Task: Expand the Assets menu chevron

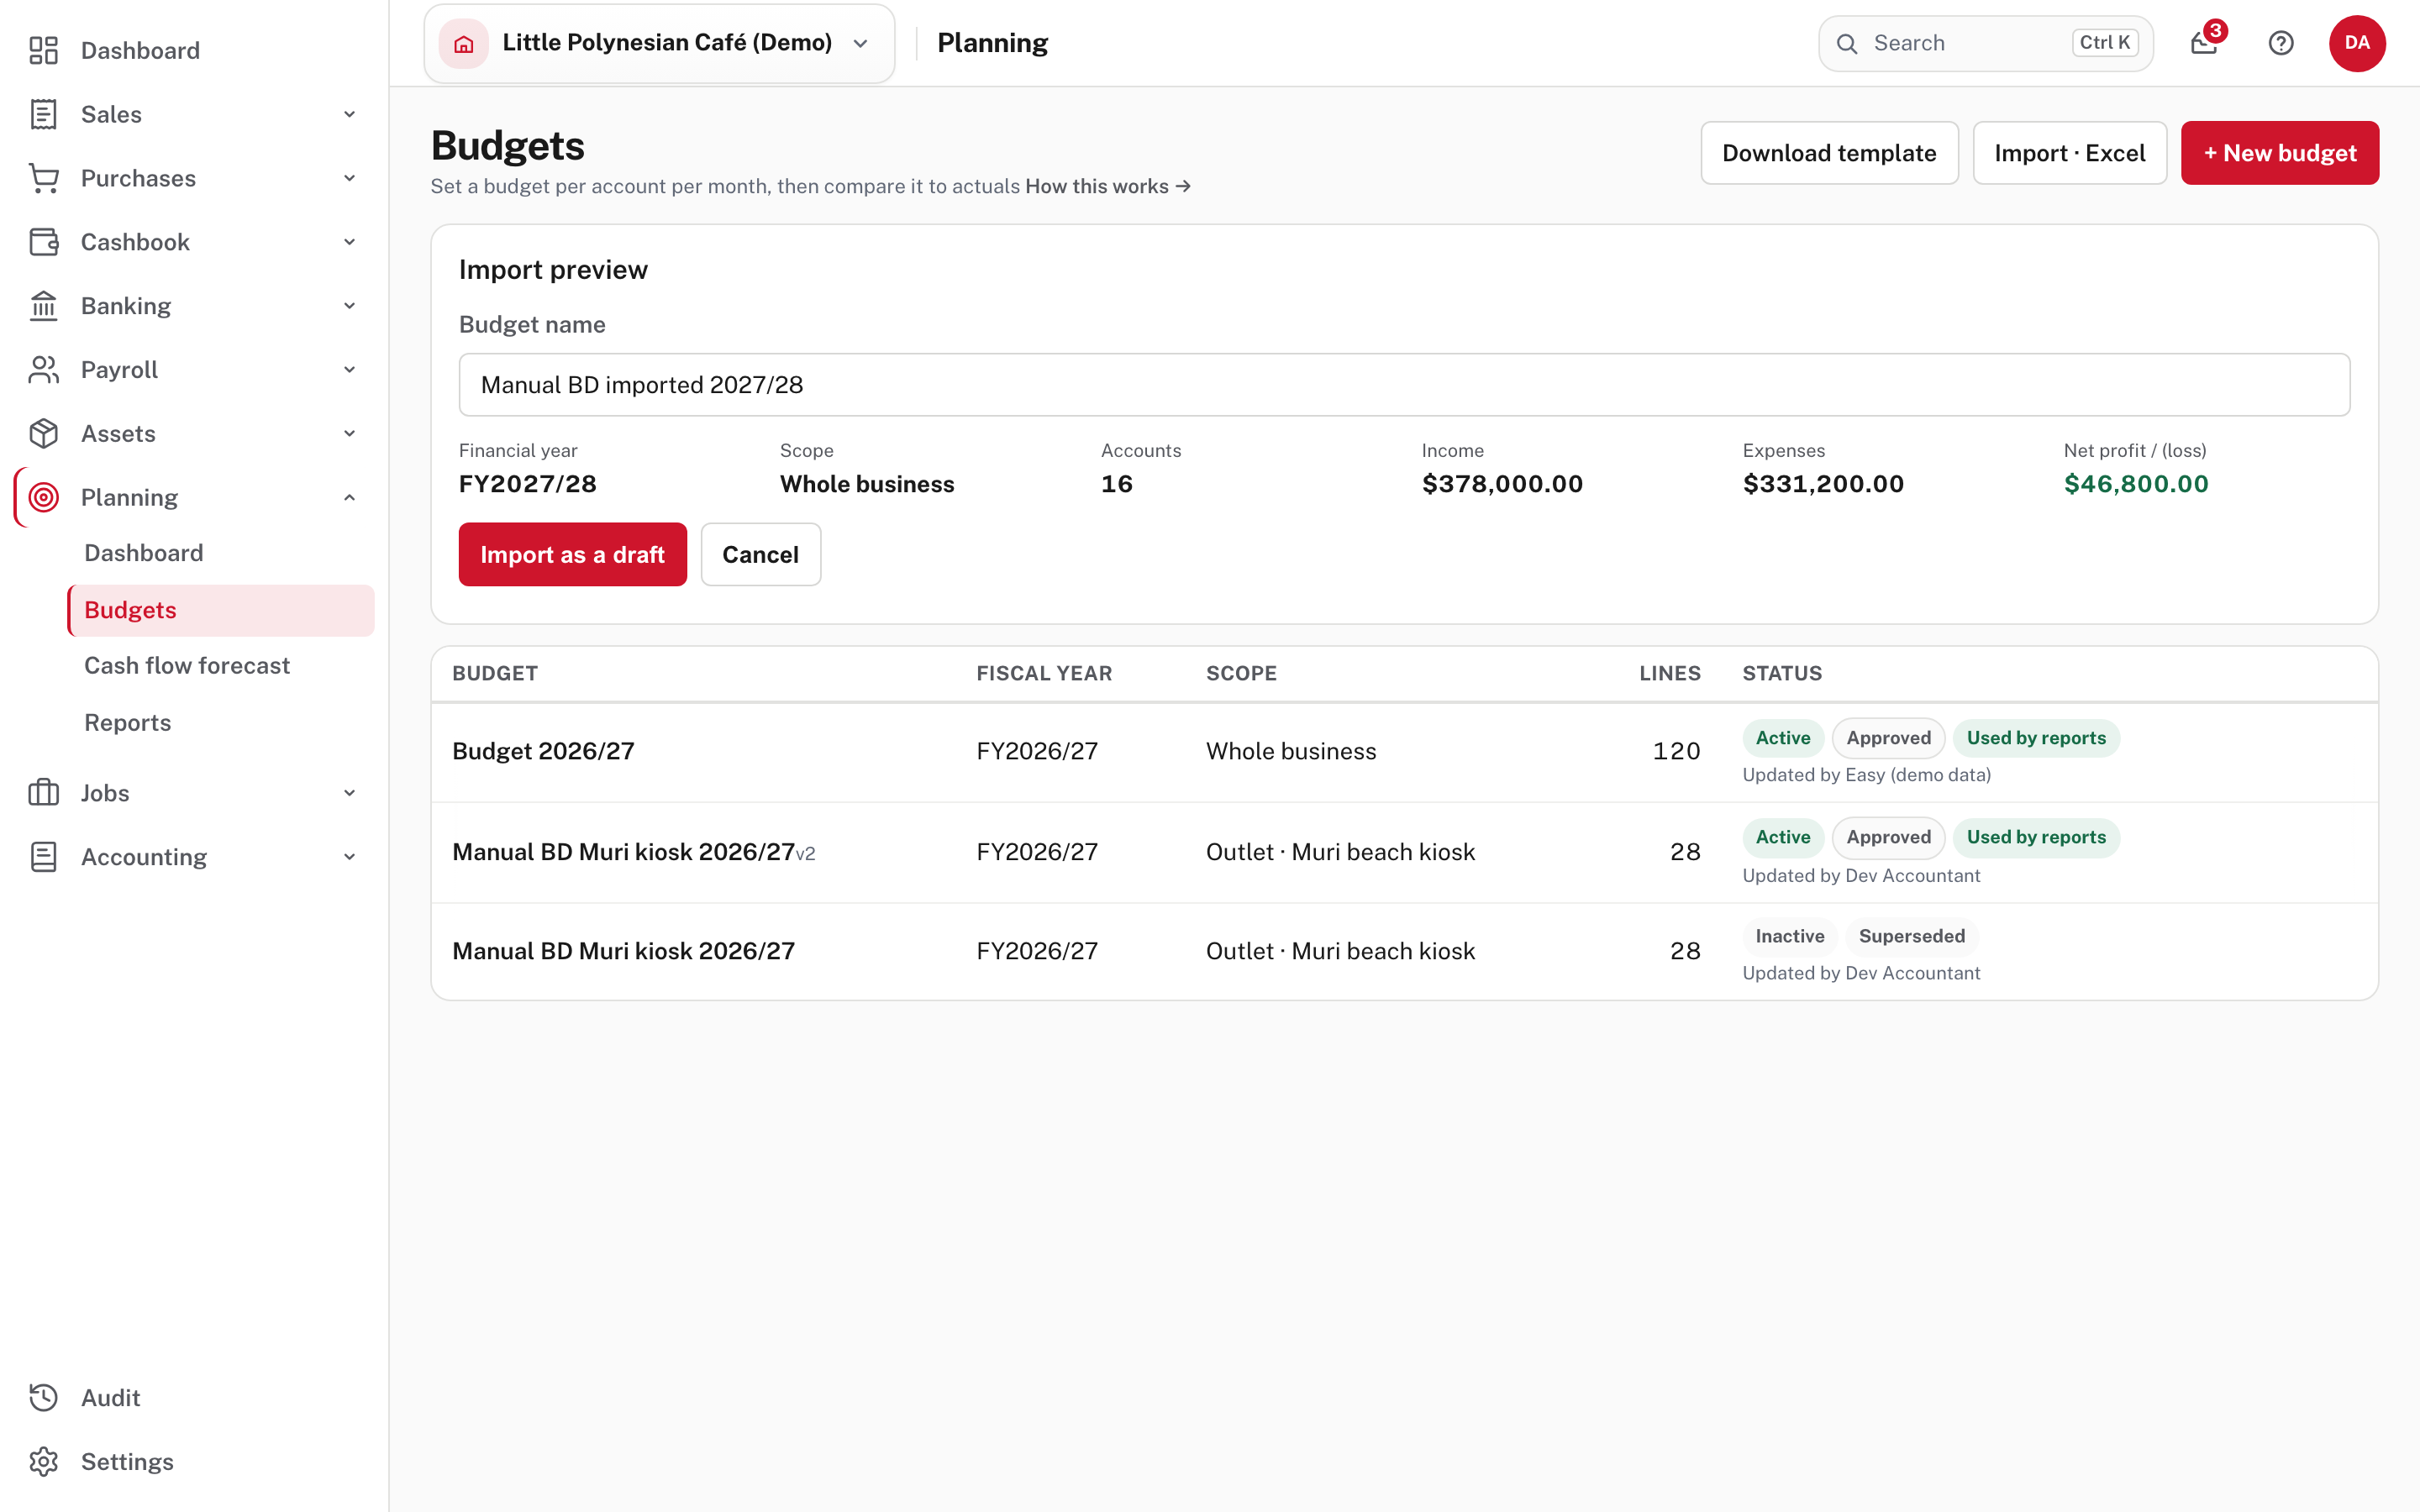Action: click(x=350, y=434)
